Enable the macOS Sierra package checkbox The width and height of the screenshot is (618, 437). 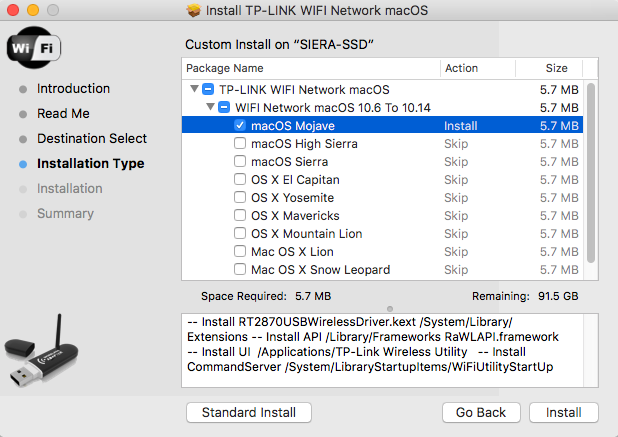click(240, 161)
